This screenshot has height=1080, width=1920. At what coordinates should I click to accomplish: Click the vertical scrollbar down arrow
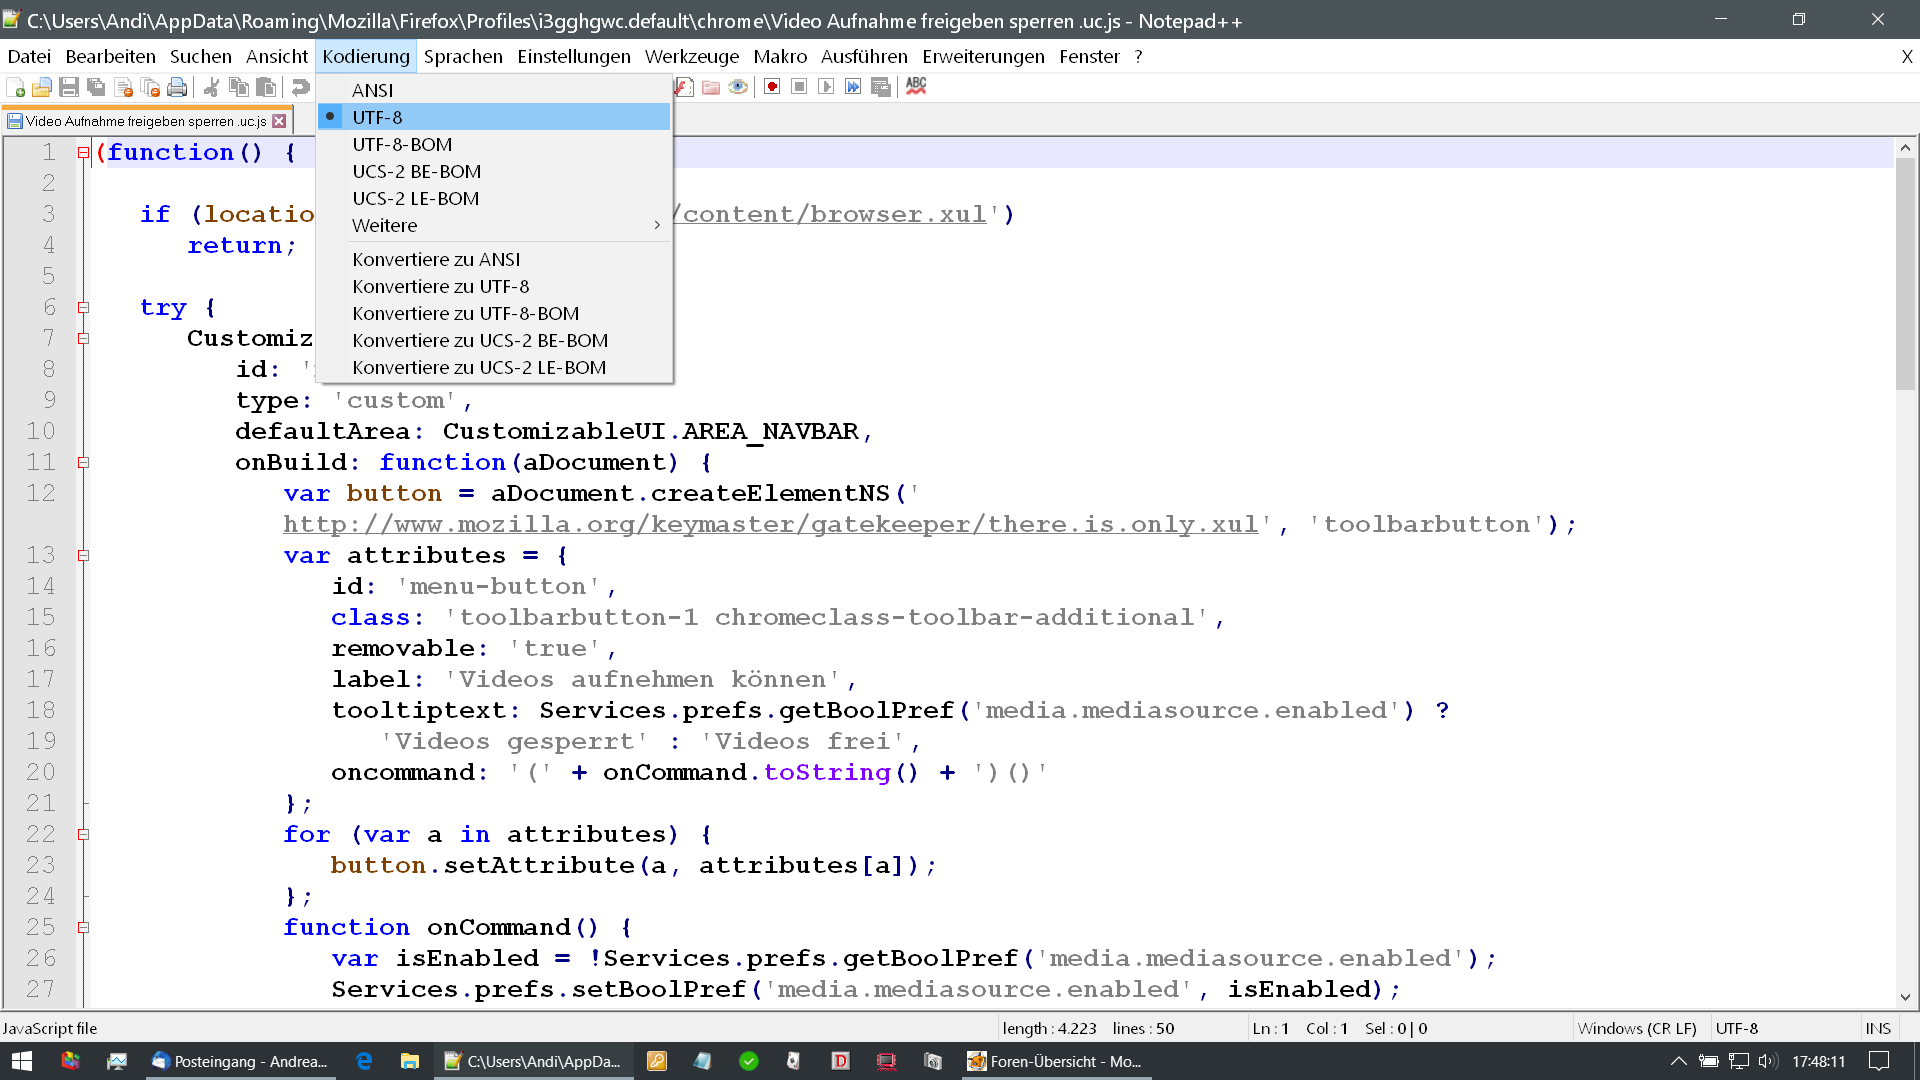(x=1905, y=997)
